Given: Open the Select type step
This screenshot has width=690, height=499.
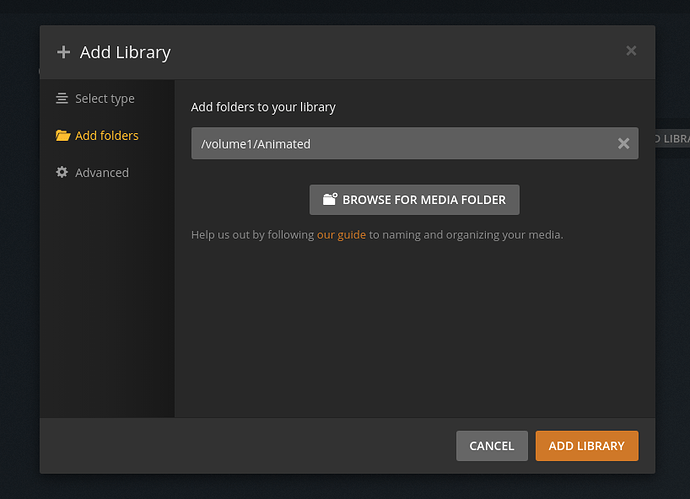Looking at the screenshot, I should click(104, 98).
